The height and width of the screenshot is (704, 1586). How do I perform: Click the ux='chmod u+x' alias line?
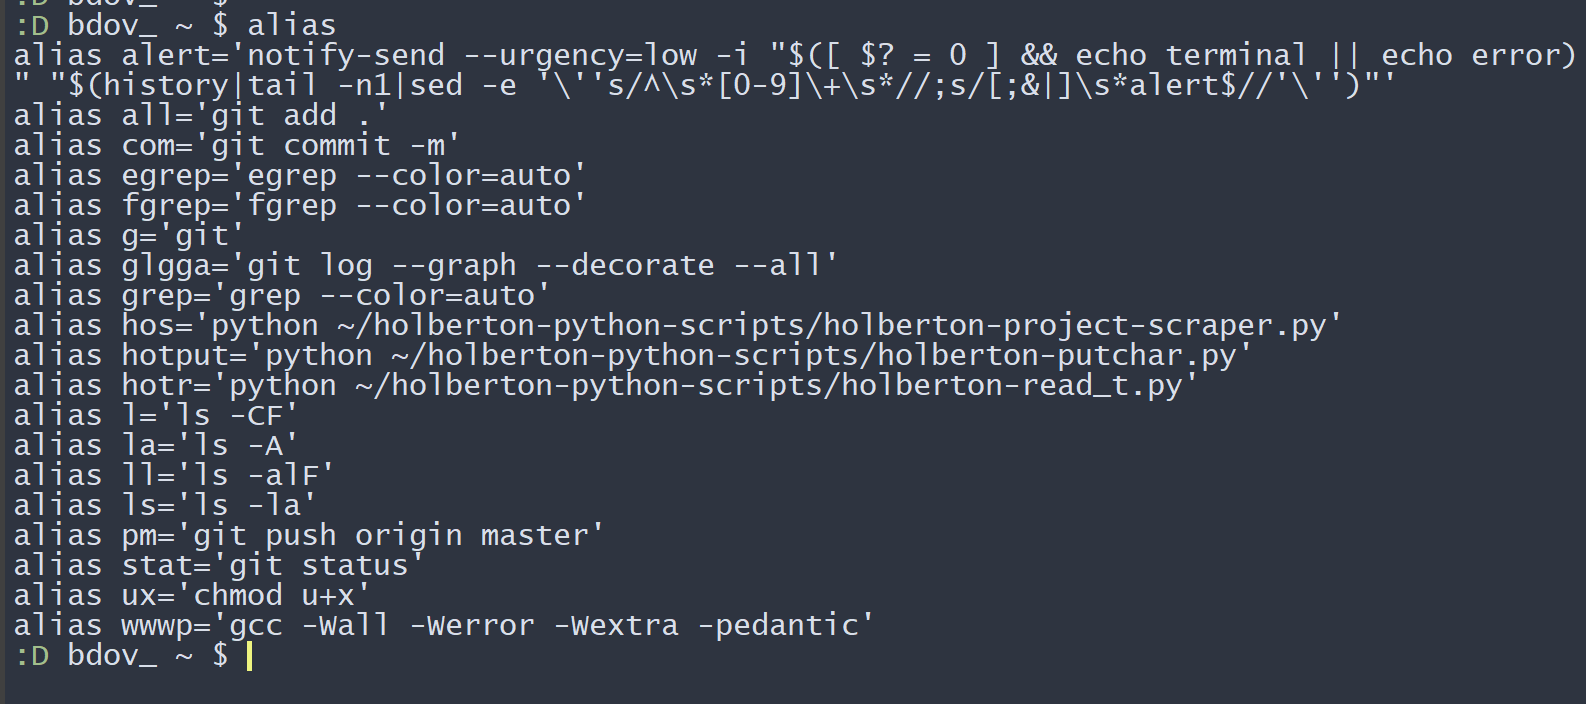pyautogui.click(x=192, y=596)
